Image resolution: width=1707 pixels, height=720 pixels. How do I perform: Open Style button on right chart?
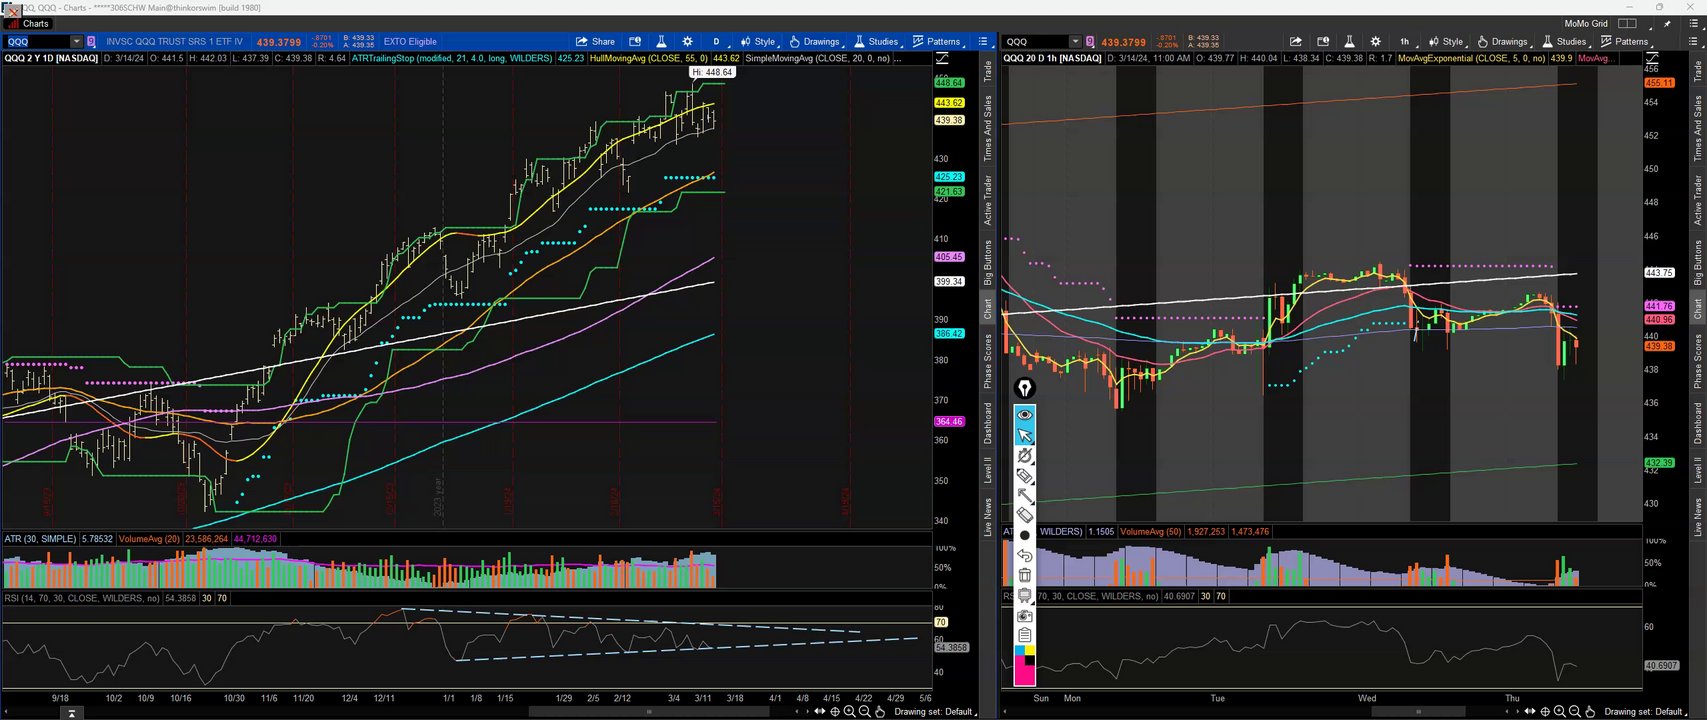click(1446, 42)
